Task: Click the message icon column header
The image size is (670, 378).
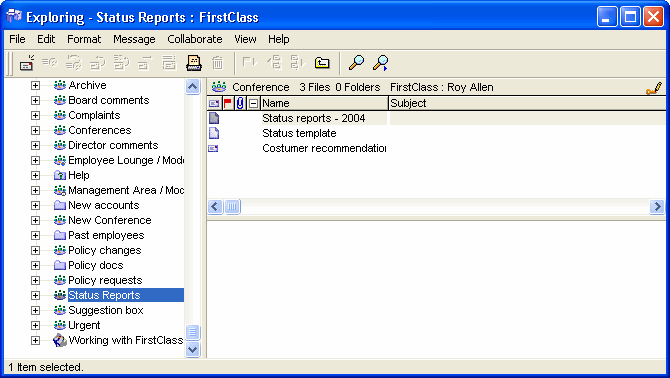Action: [214, 103]
